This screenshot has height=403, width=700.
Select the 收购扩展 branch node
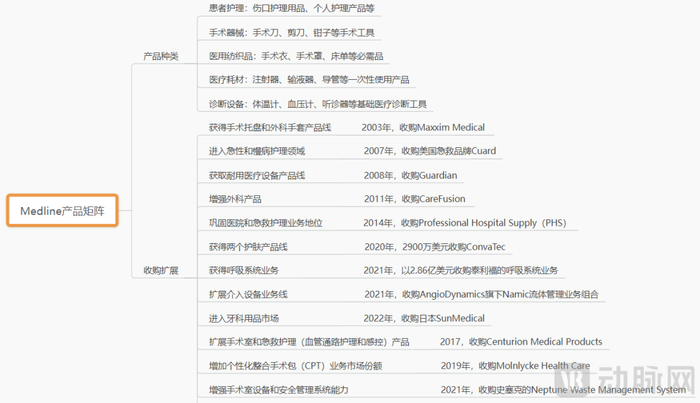pos(161,270)
